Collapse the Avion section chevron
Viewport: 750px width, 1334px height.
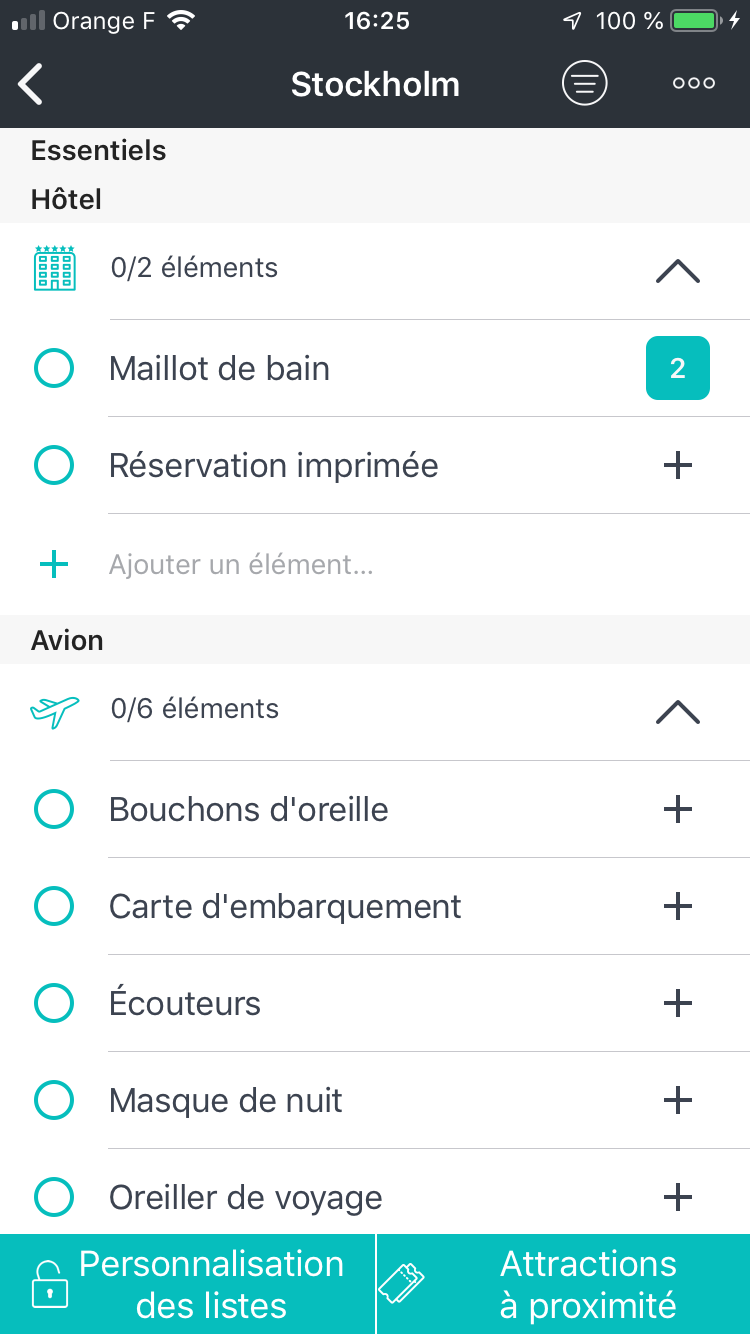coord(678,712)
